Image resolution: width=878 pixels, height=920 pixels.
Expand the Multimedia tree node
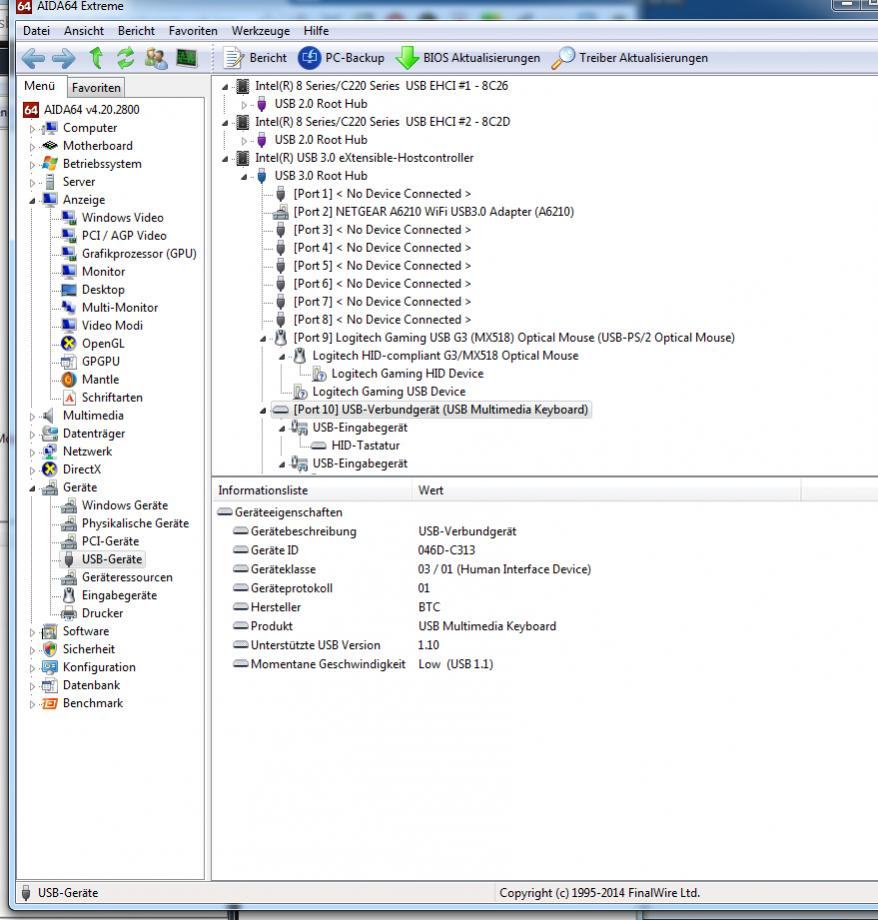[32, 416]
